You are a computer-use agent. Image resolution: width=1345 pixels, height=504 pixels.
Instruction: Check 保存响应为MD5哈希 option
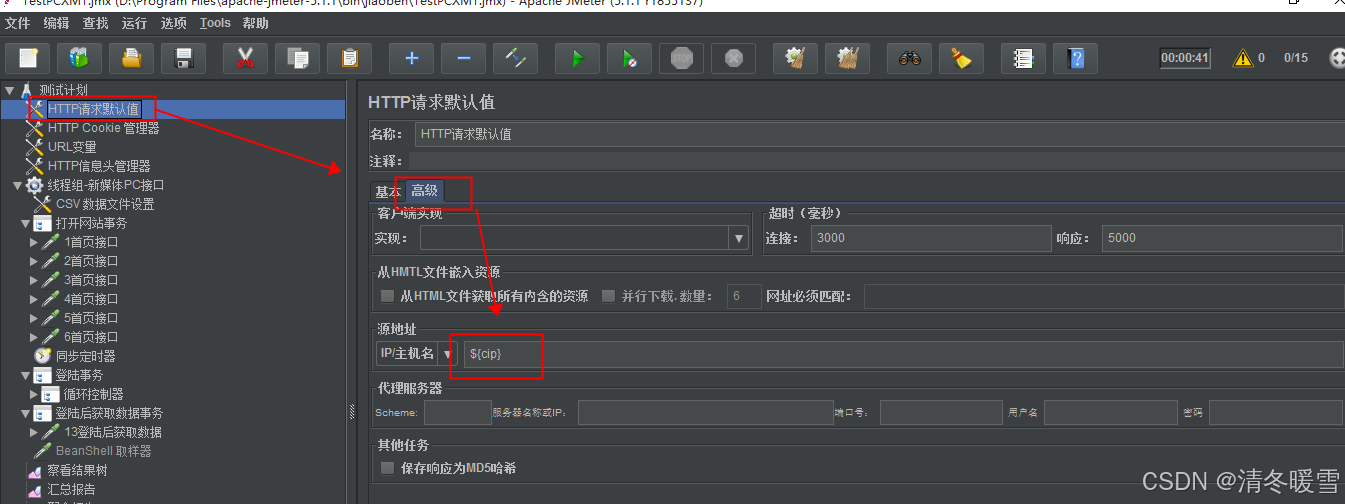387,468
